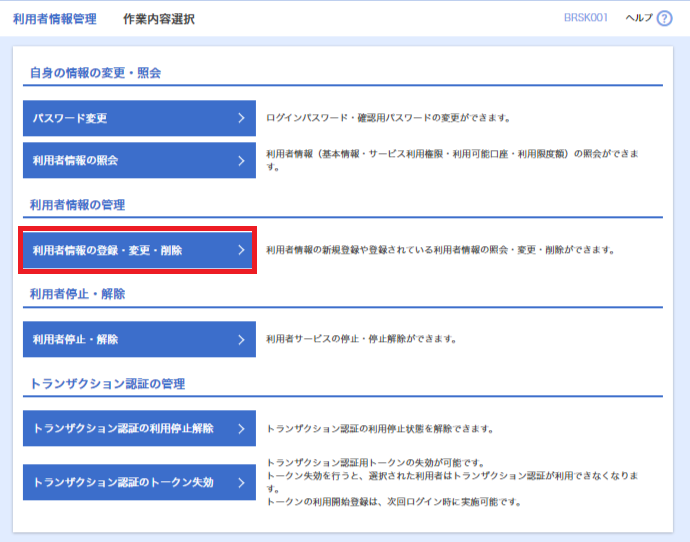Click screen ID BRSK001 text

click(x=586, y=18)
